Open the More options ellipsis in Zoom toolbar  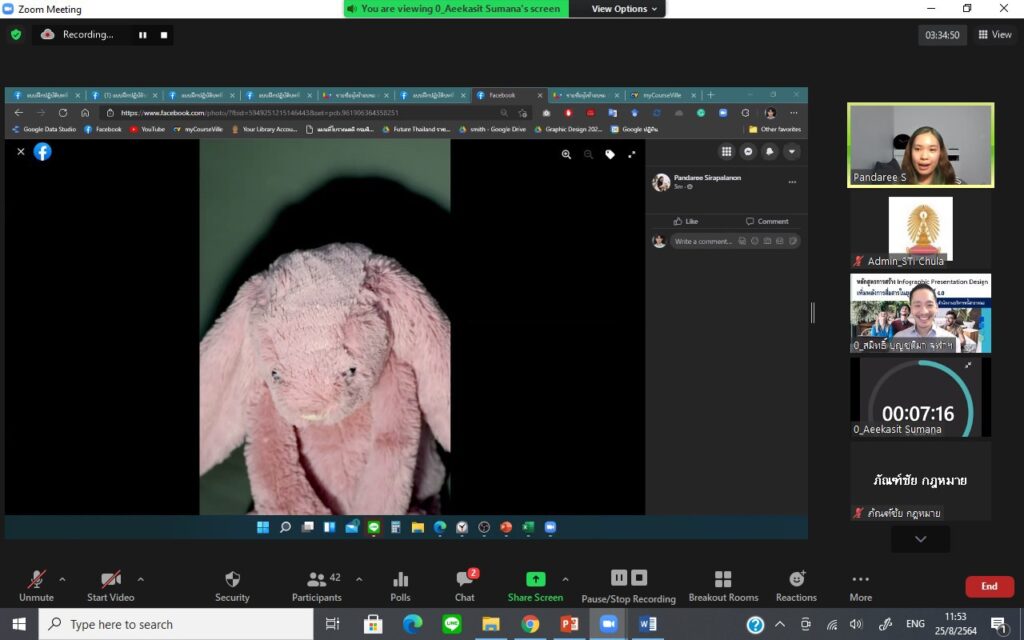pos(861,579)
